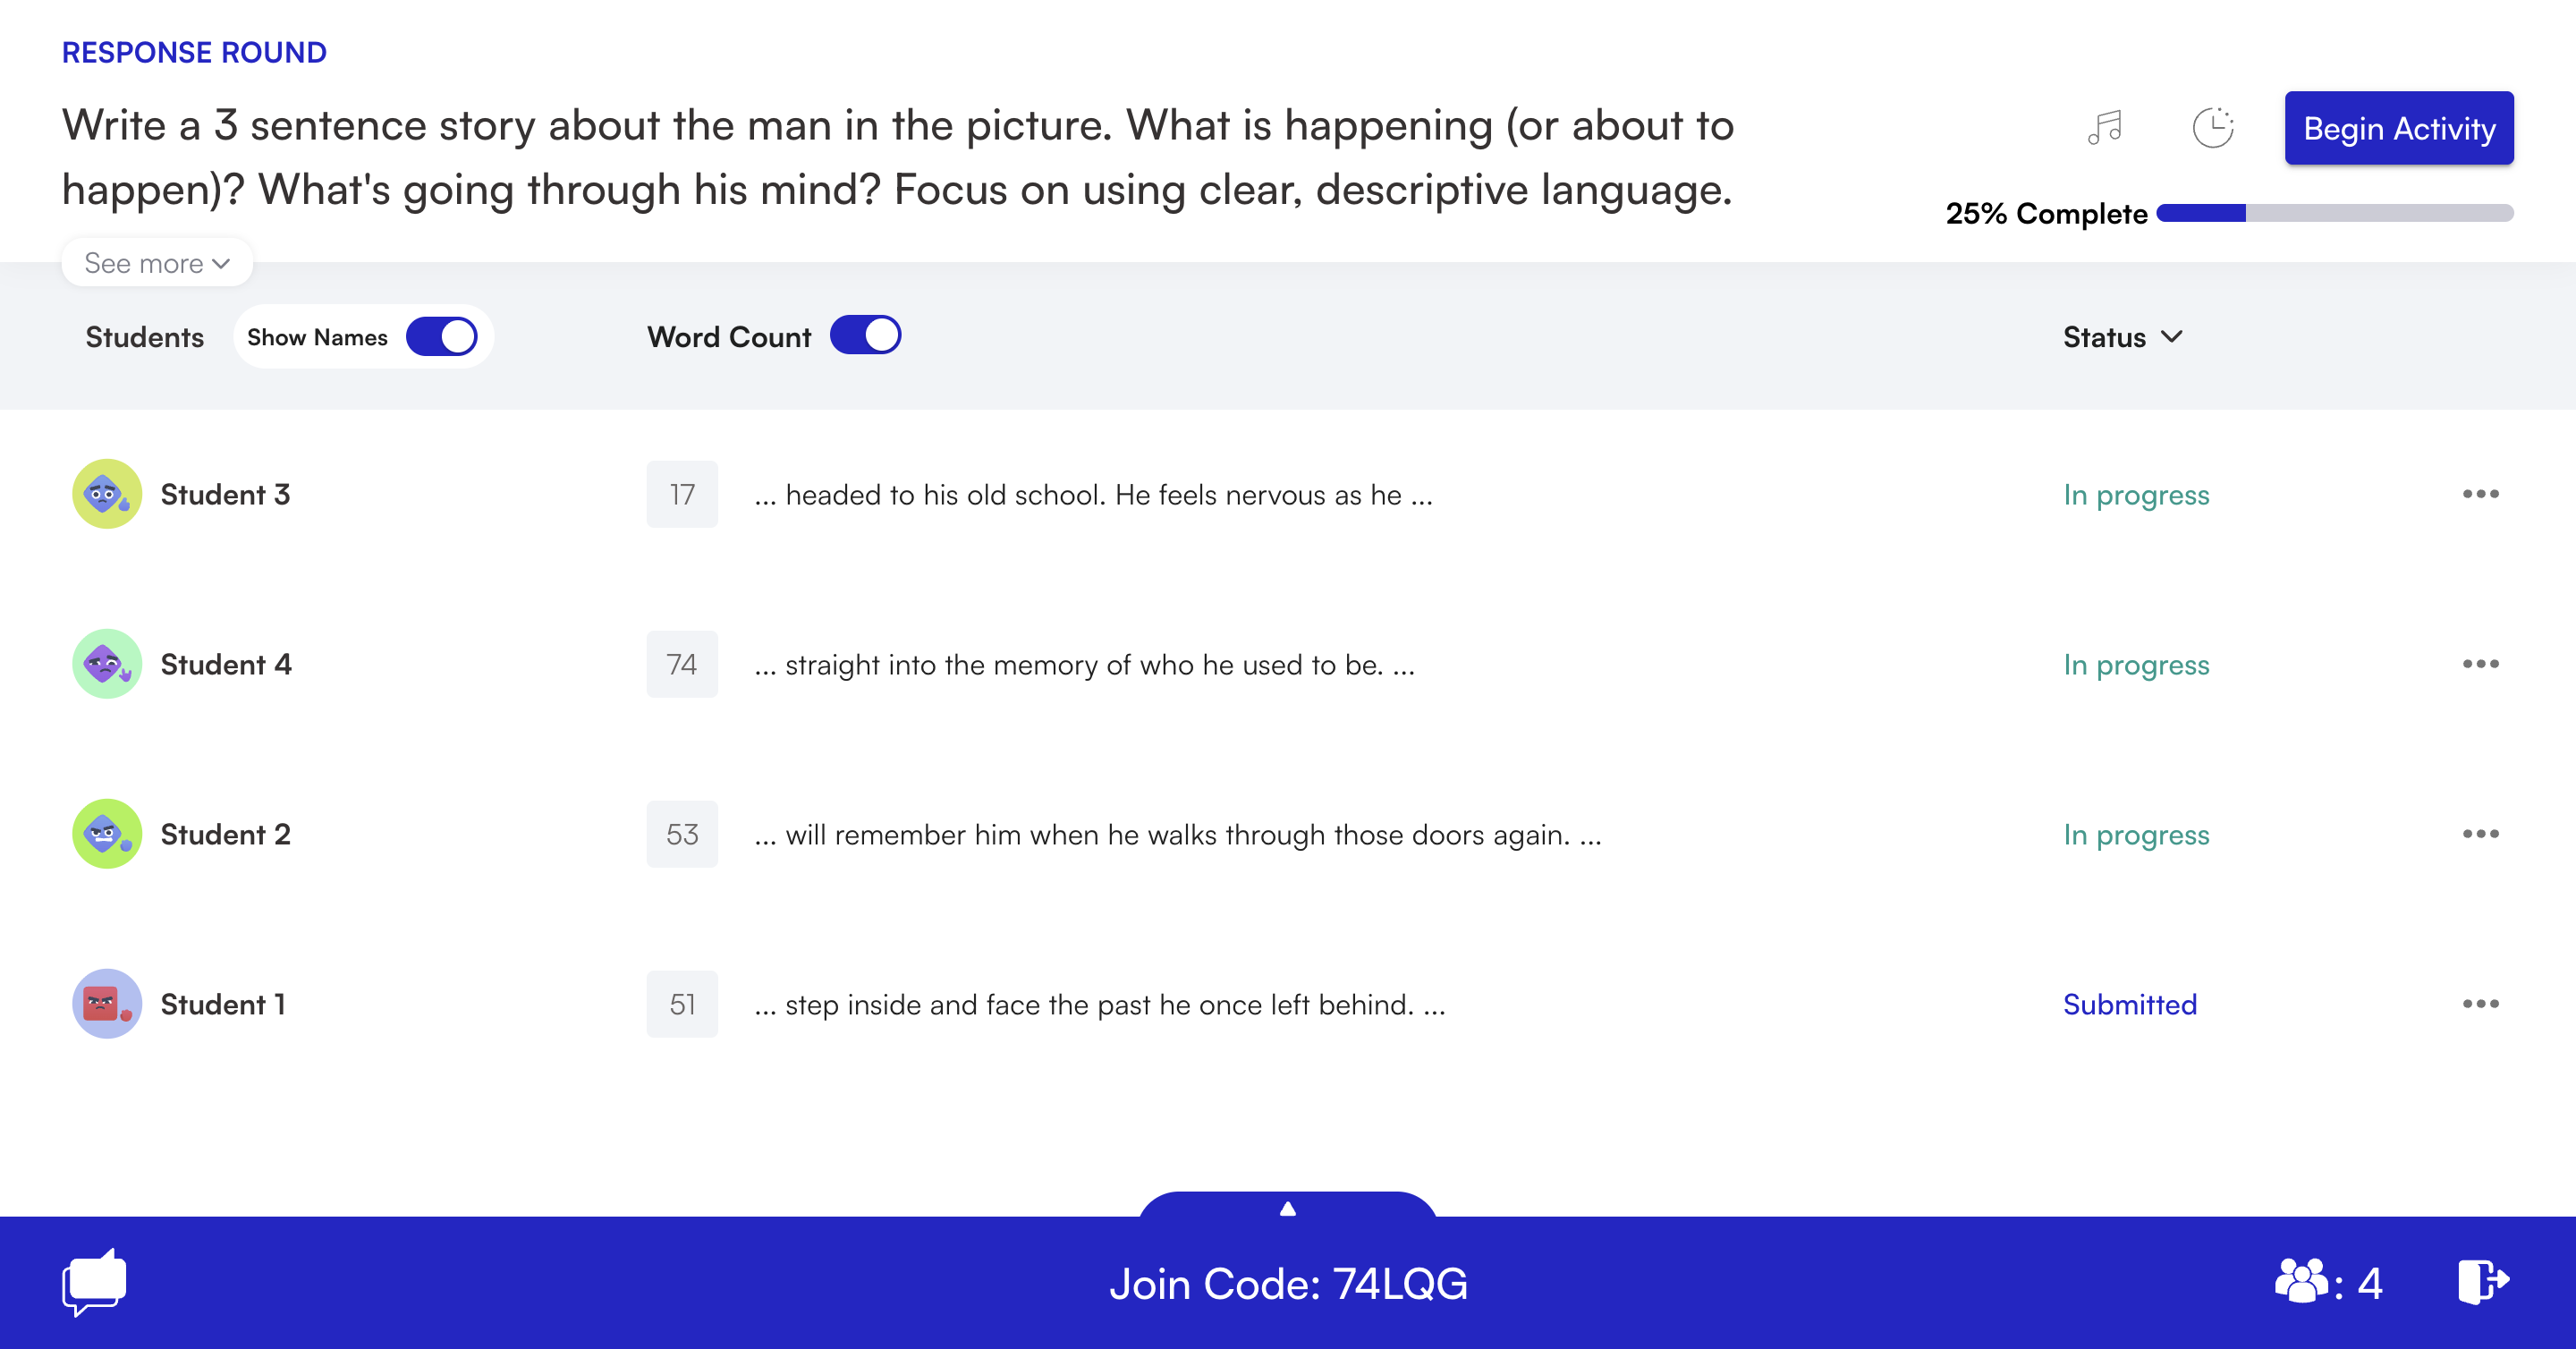Click the Begin Activity button
Screen dimensions: 2576x1349
tap(2398, 128)
